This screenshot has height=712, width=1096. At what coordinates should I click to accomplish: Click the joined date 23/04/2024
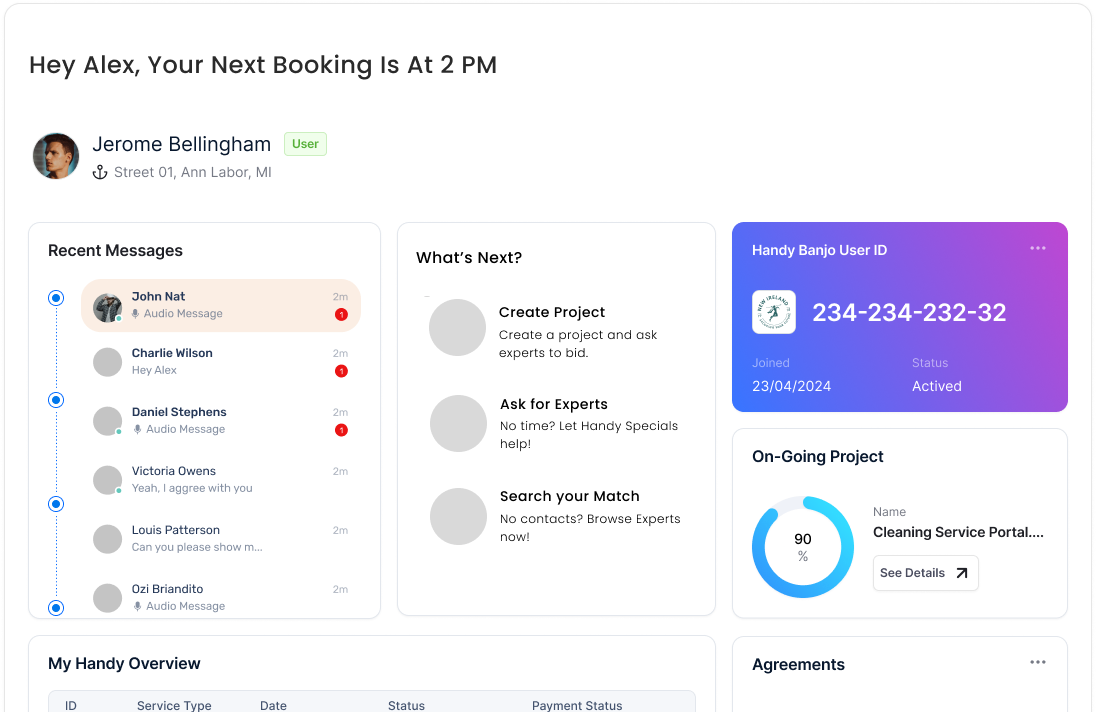tap(791, 386)
